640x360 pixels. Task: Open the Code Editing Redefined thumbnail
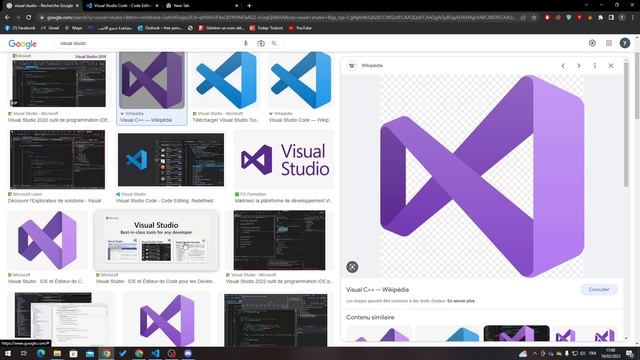point(171,160)
